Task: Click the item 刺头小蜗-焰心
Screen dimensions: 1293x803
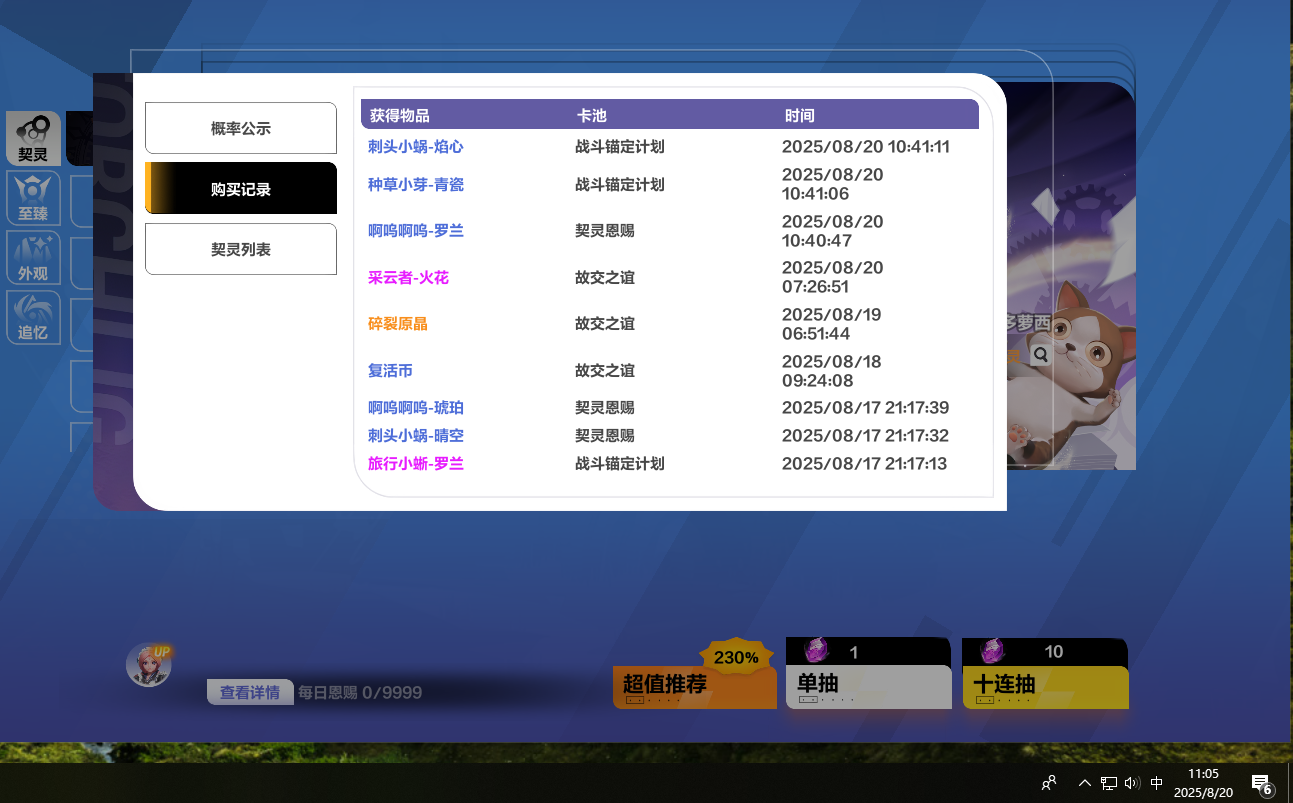Action: coord(416,147)
